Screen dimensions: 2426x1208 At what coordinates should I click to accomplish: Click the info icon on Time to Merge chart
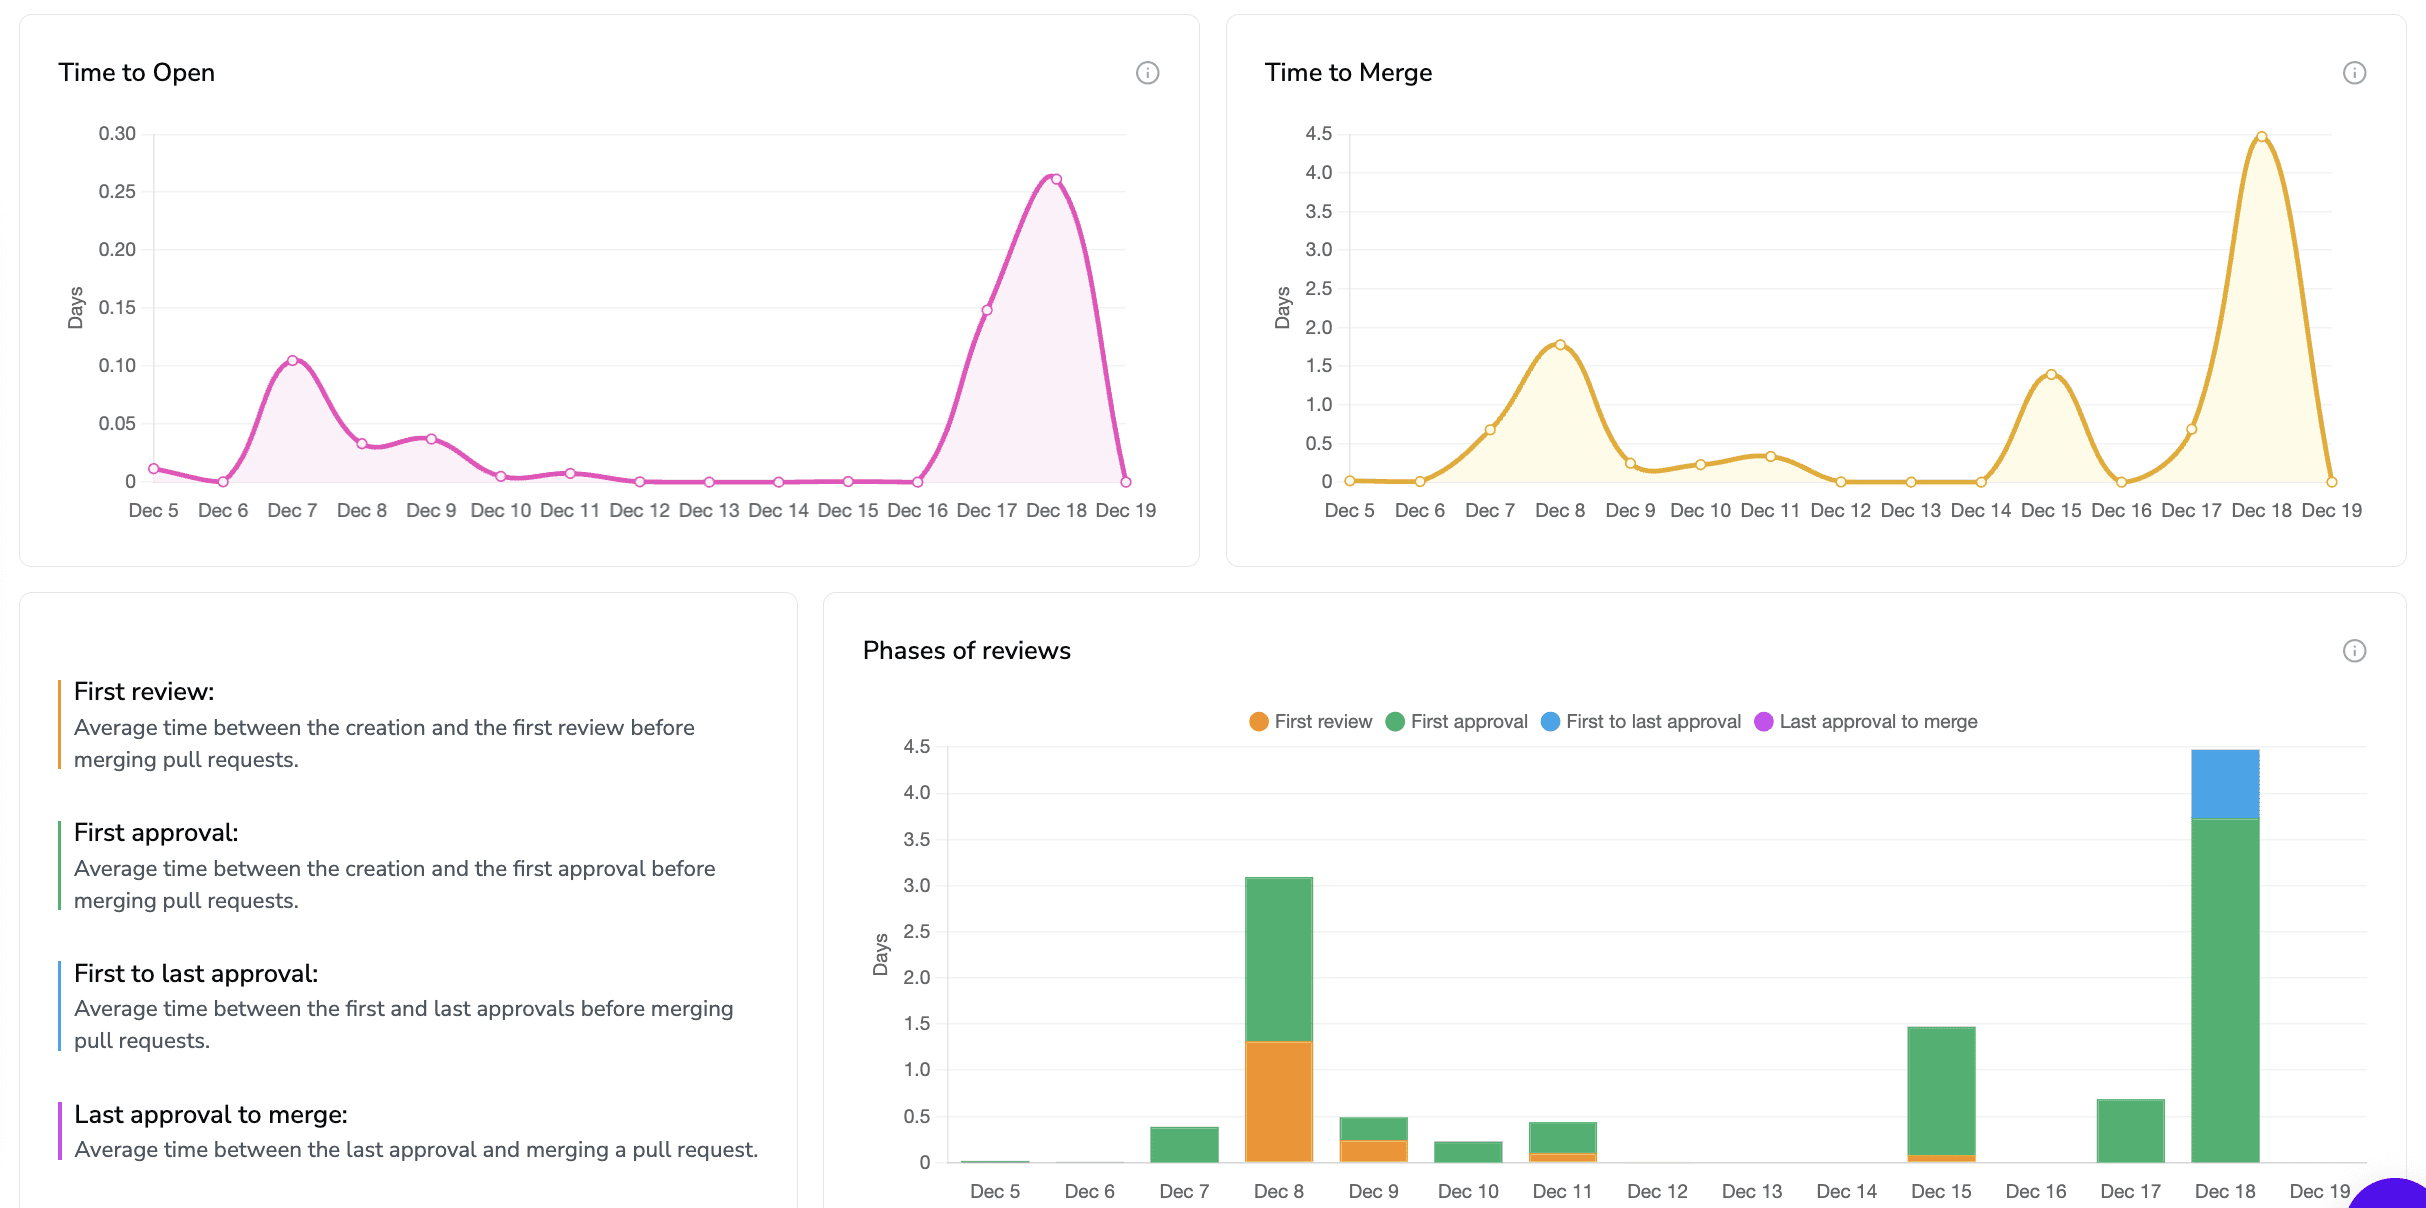click(2355, 72)
